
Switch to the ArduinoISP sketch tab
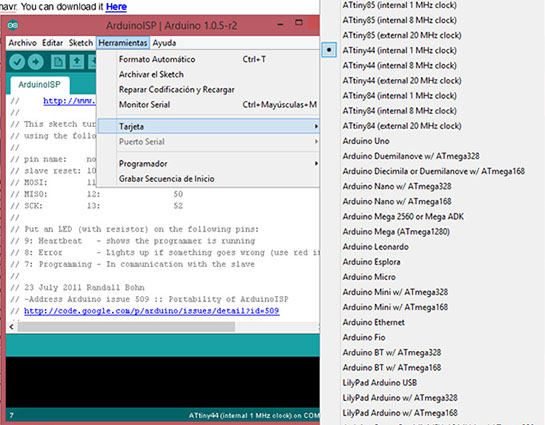[x=40, y=84]
